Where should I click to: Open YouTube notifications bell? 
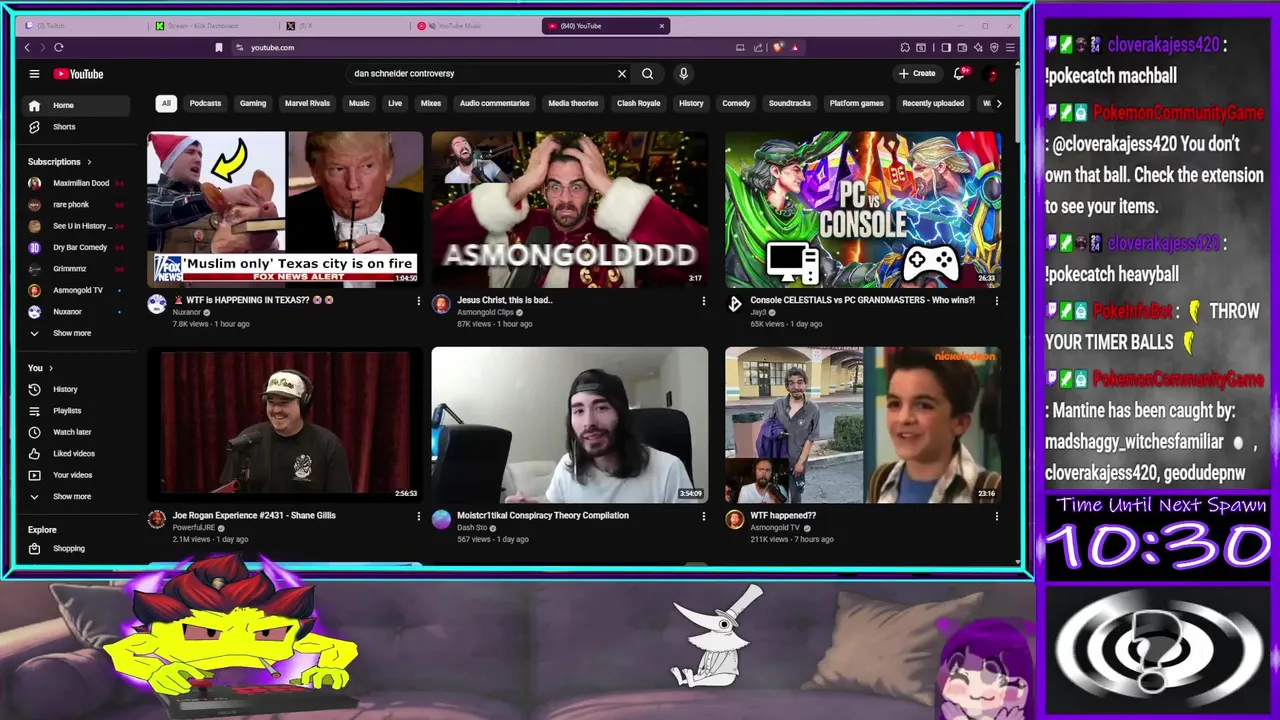coord(960,74)
